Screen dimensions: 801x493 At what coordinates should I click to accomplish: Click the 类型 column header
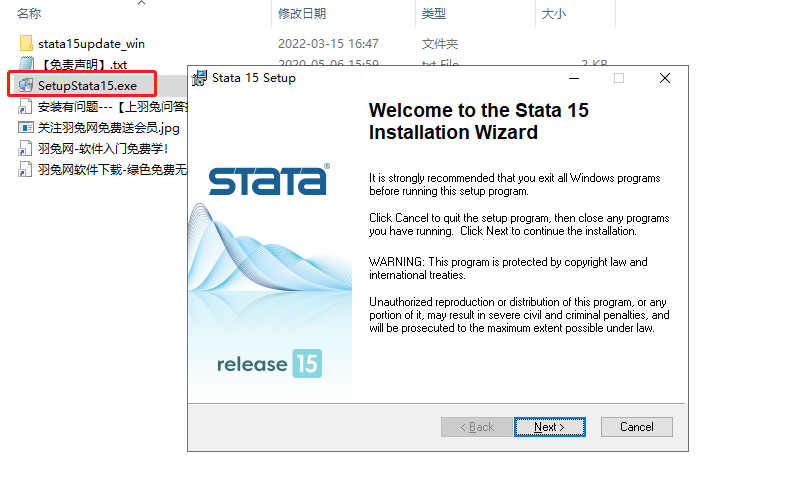434,14
